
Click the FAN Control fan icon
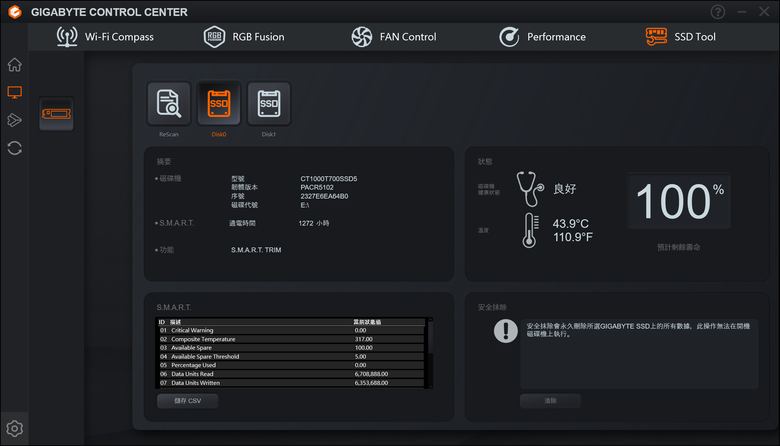tap(362, 37)
